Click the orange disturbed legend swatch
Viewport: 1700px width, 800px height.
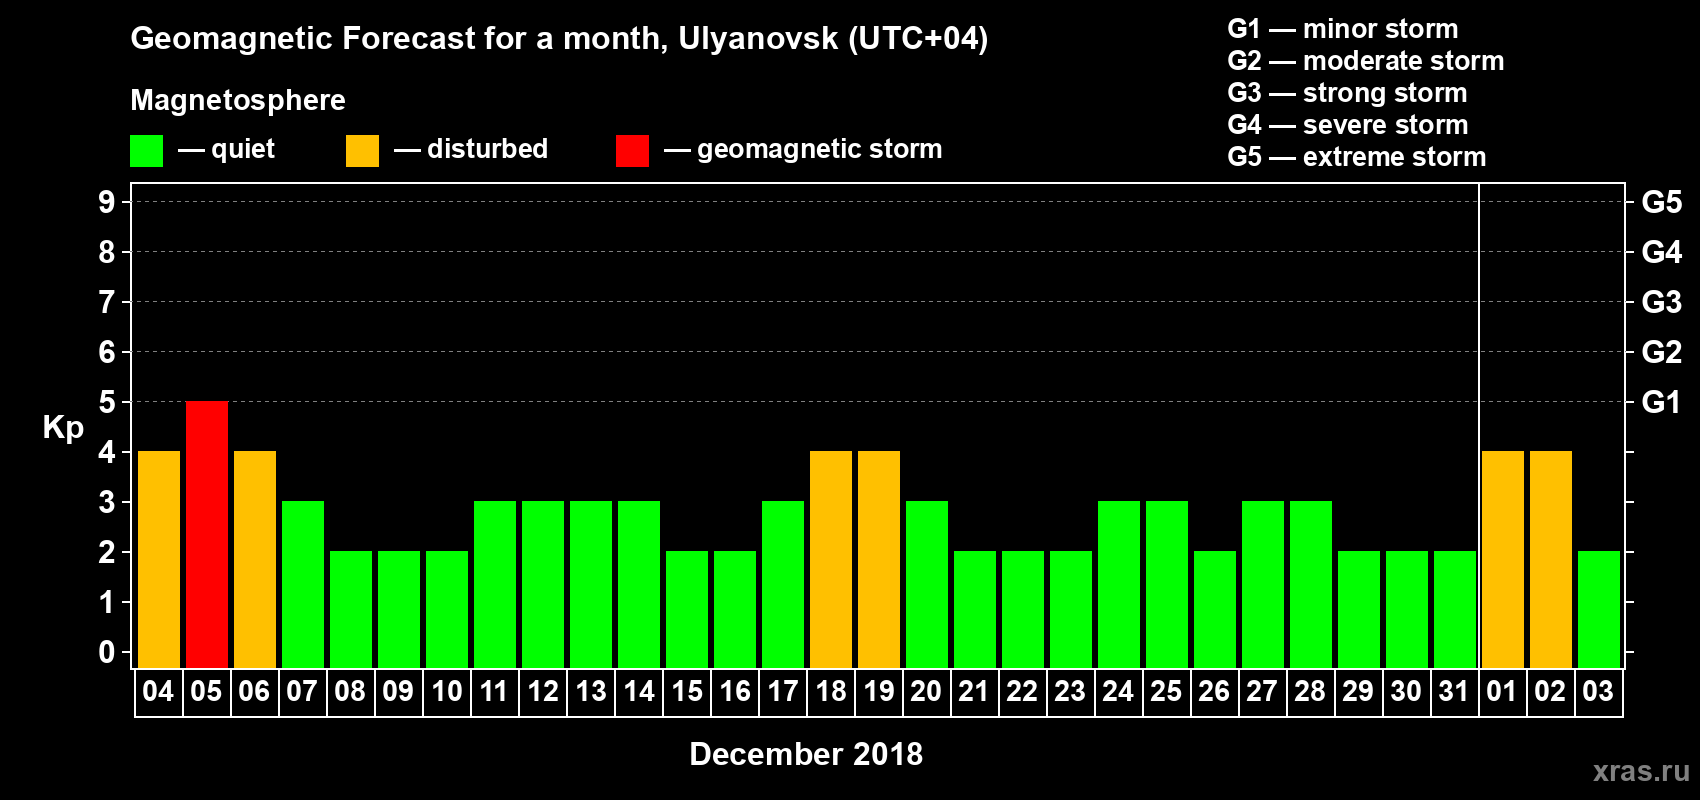tap(362, 151)
